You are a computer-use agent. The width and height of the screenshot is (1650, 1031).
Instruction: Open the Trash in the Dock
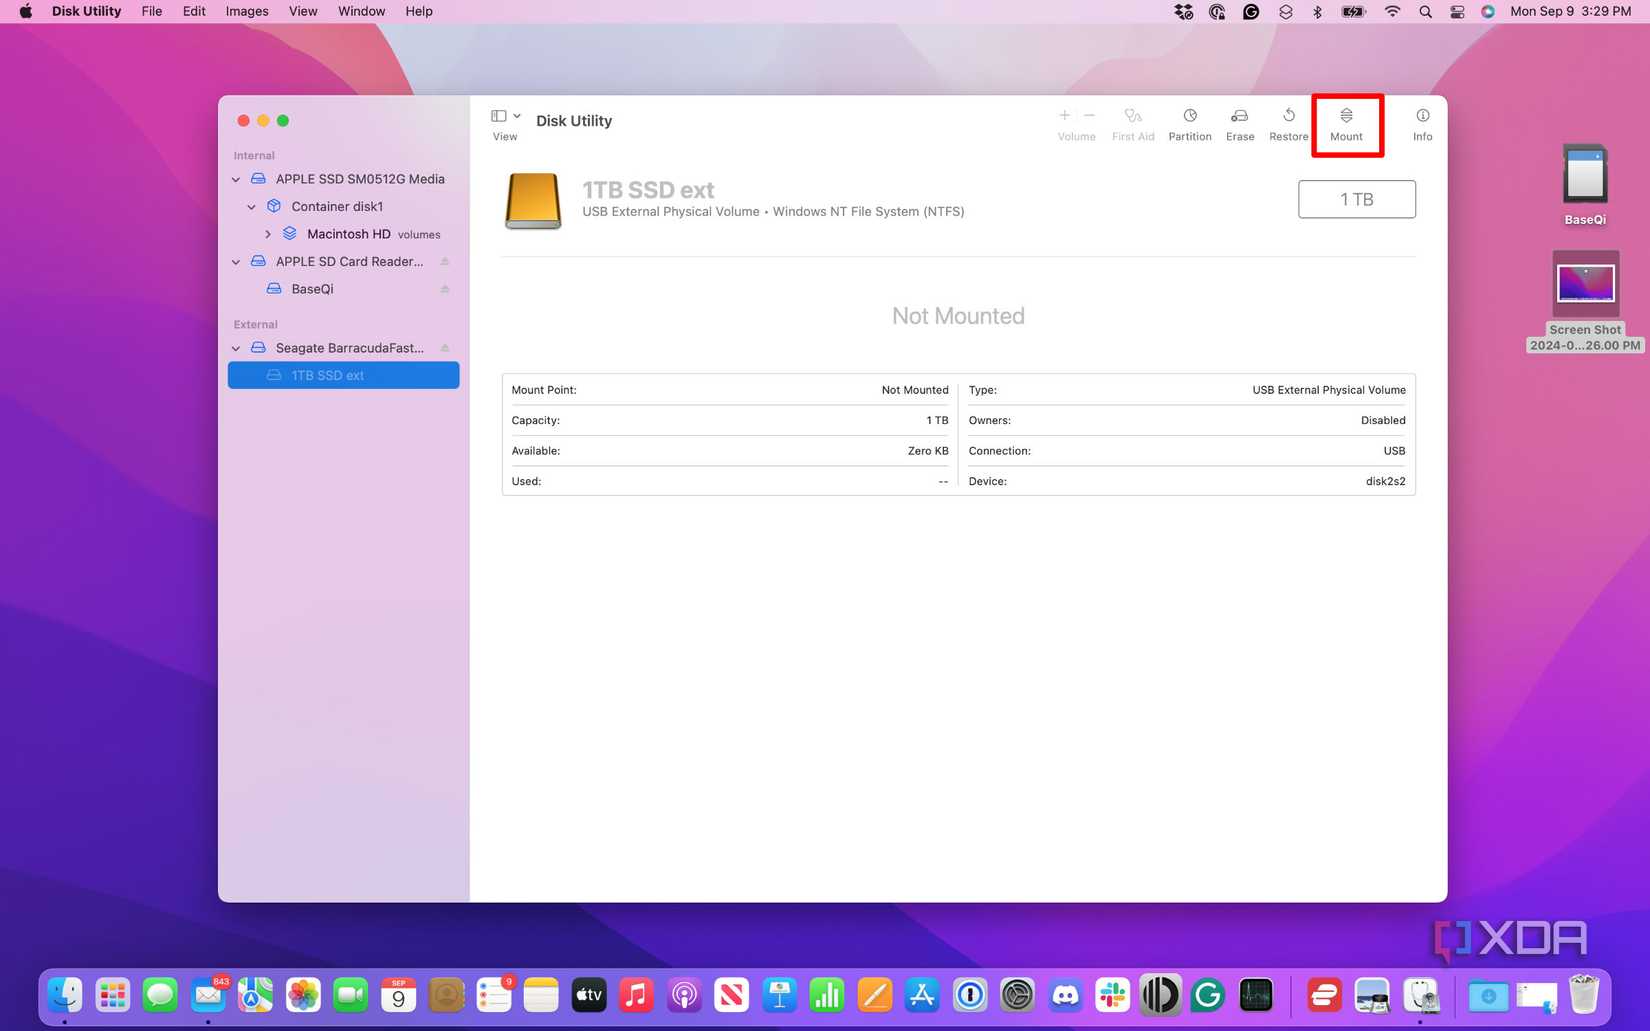(x=1584, y=995)
